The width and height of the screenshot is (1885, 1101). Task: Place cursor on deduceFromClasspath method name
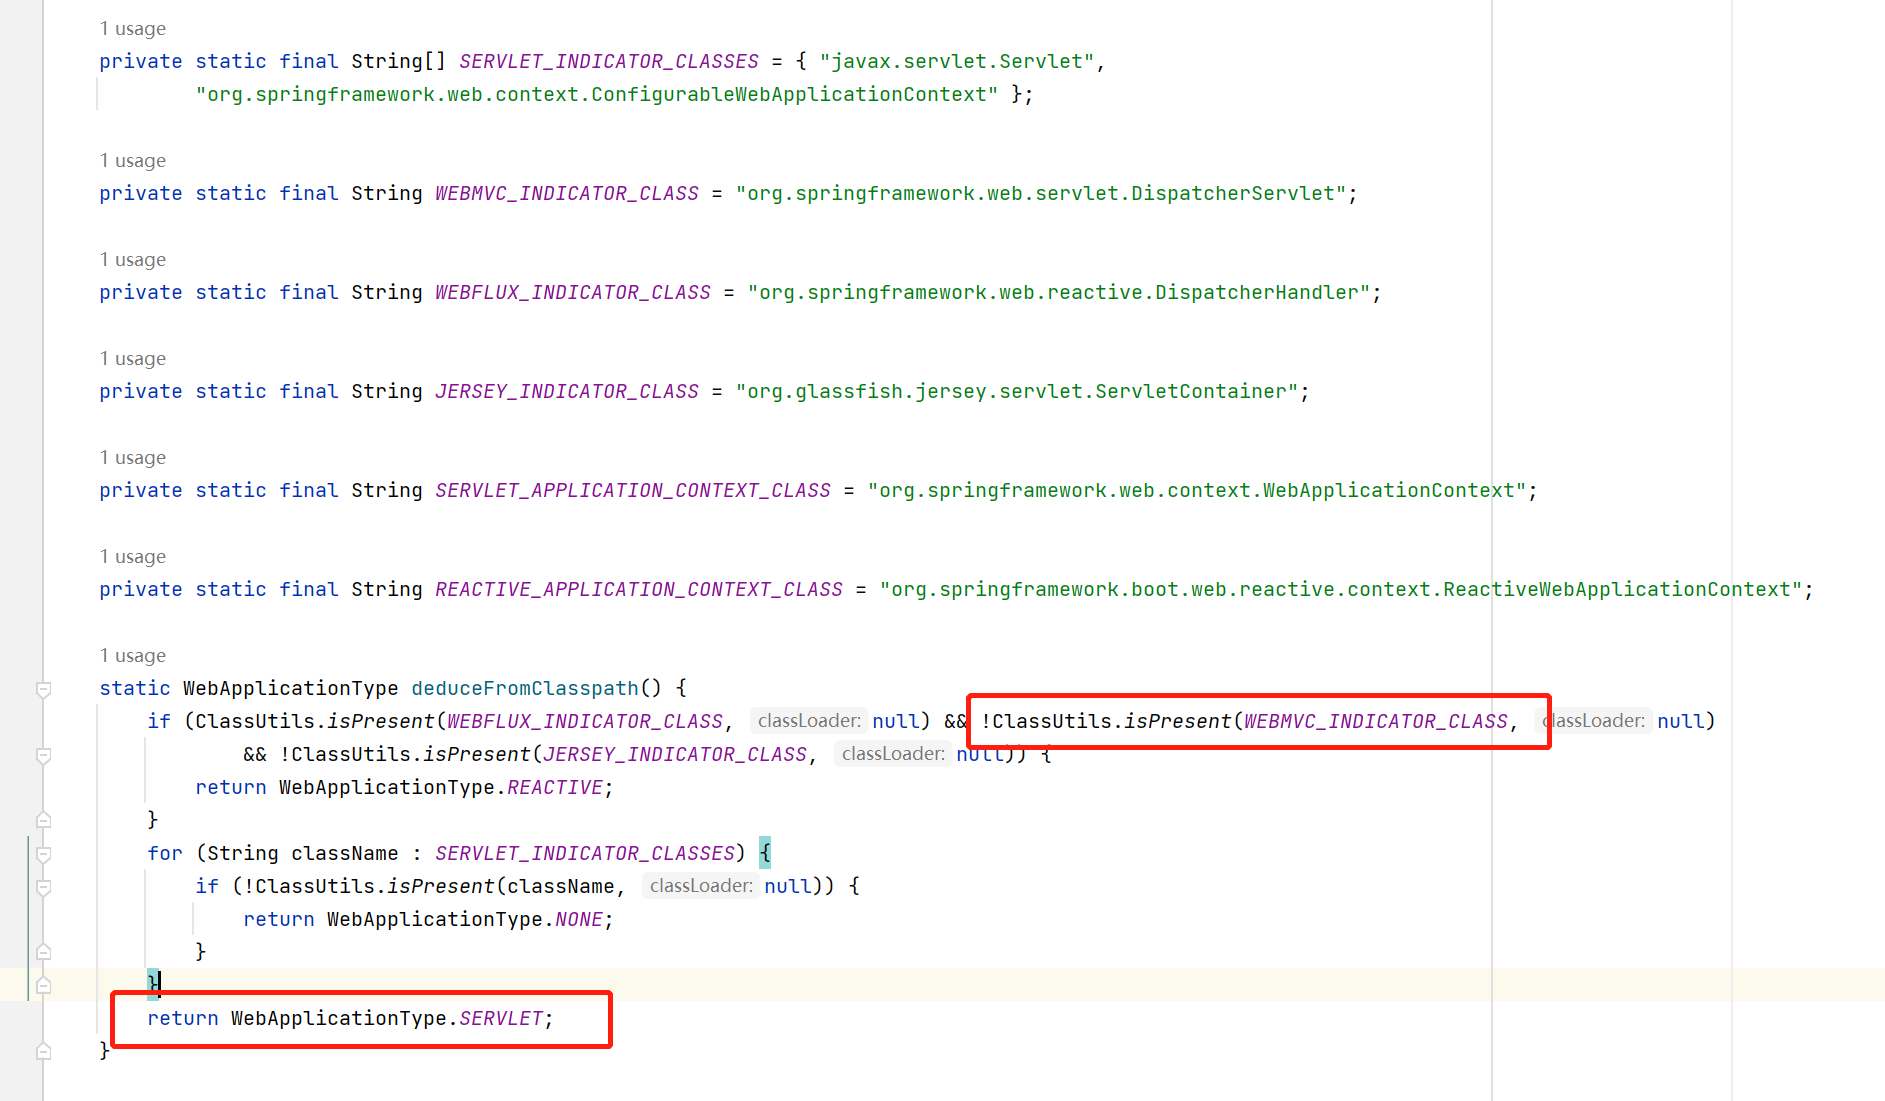524,688
